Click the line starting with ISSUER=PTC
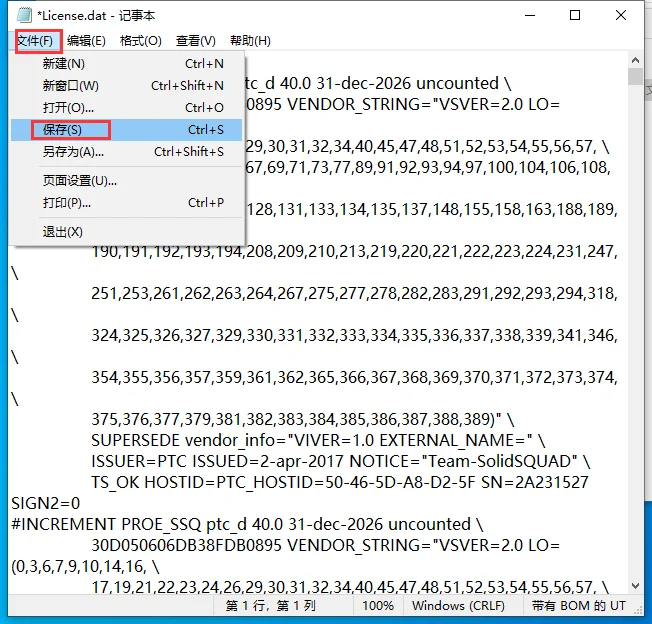 point(341,461)
